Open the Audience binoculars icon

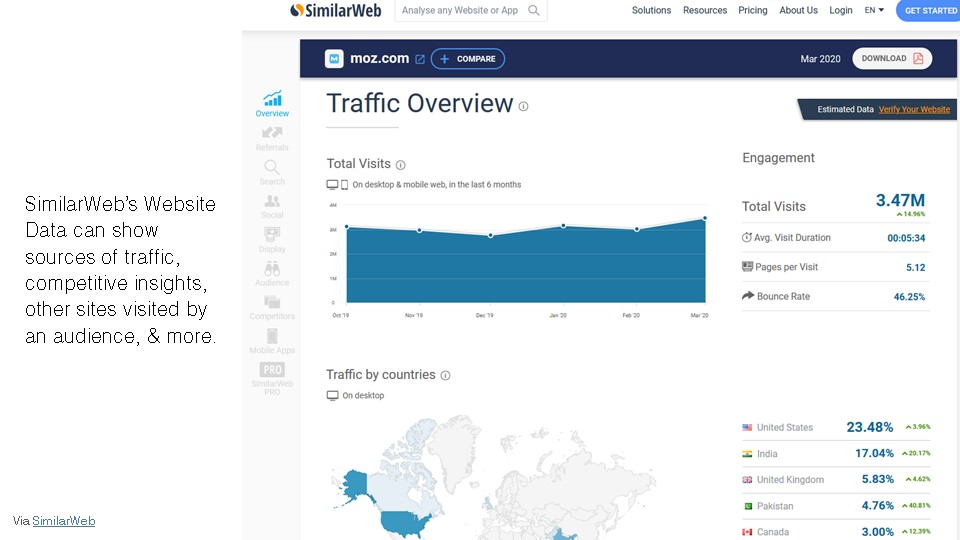pos(272,269)
